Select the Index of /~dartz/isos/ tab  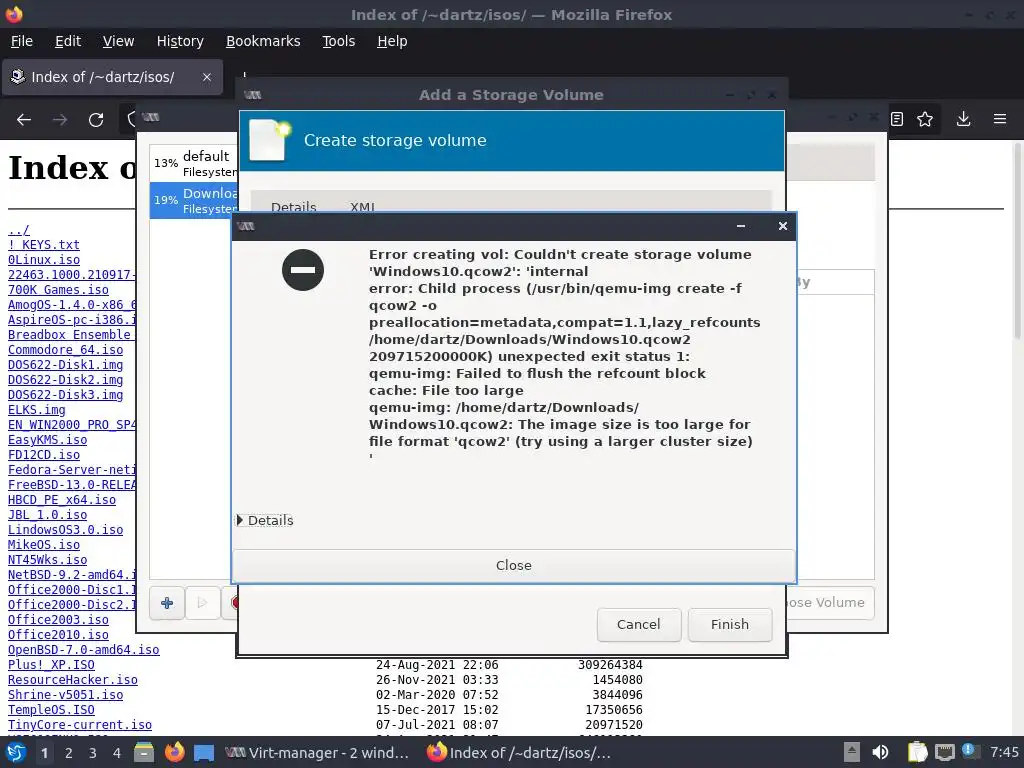click(x=112, y=77)
